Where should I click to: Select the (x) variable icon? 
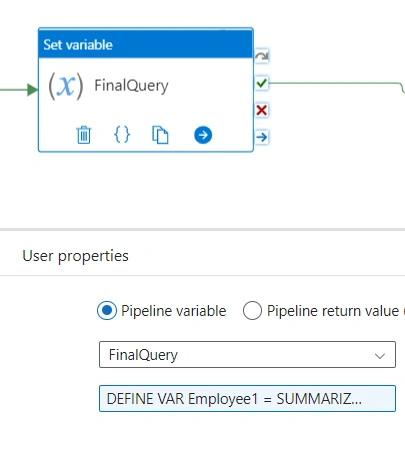[x=66, y=86]
